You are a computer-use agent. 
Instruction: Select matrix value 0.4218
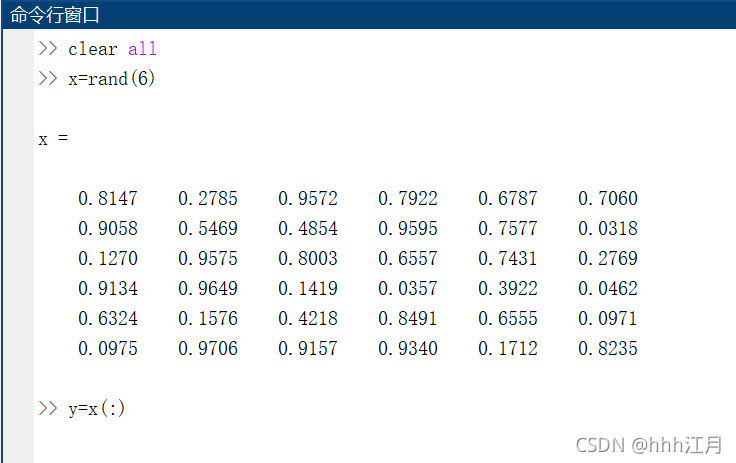pos(308,318)
